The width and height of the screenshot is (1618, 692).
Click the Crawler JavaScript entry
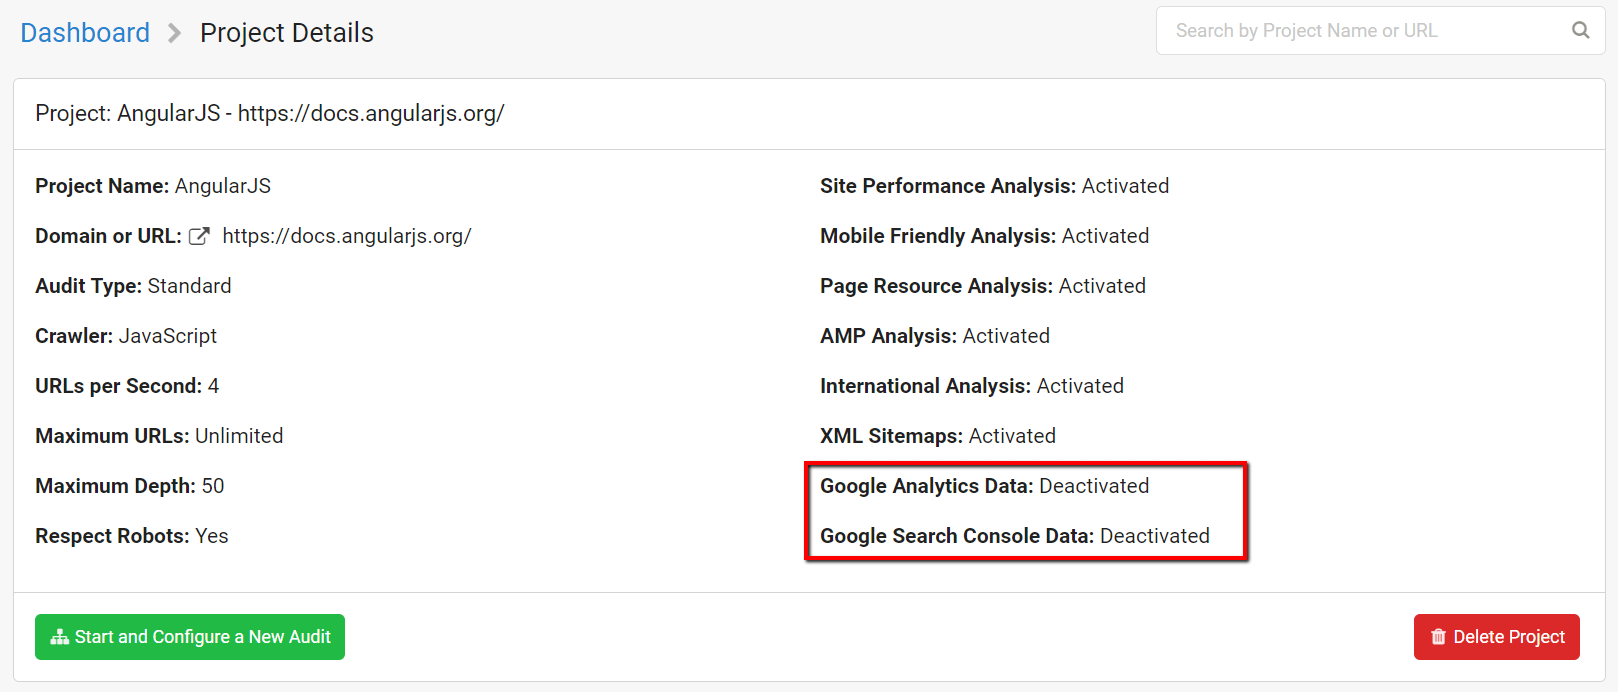point(126,336)
